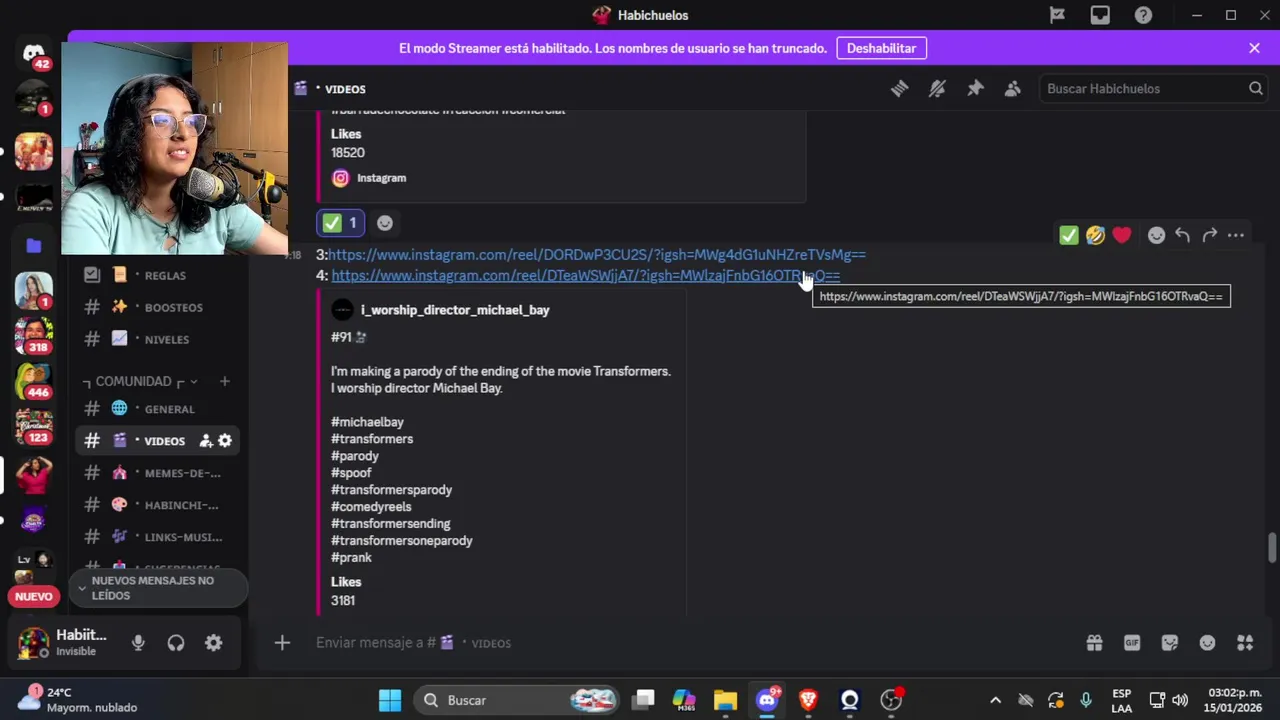The width and height of the screenshot is (1280, 720).
Task: Open pinned messages pin icon
Action: coord(975,89)
